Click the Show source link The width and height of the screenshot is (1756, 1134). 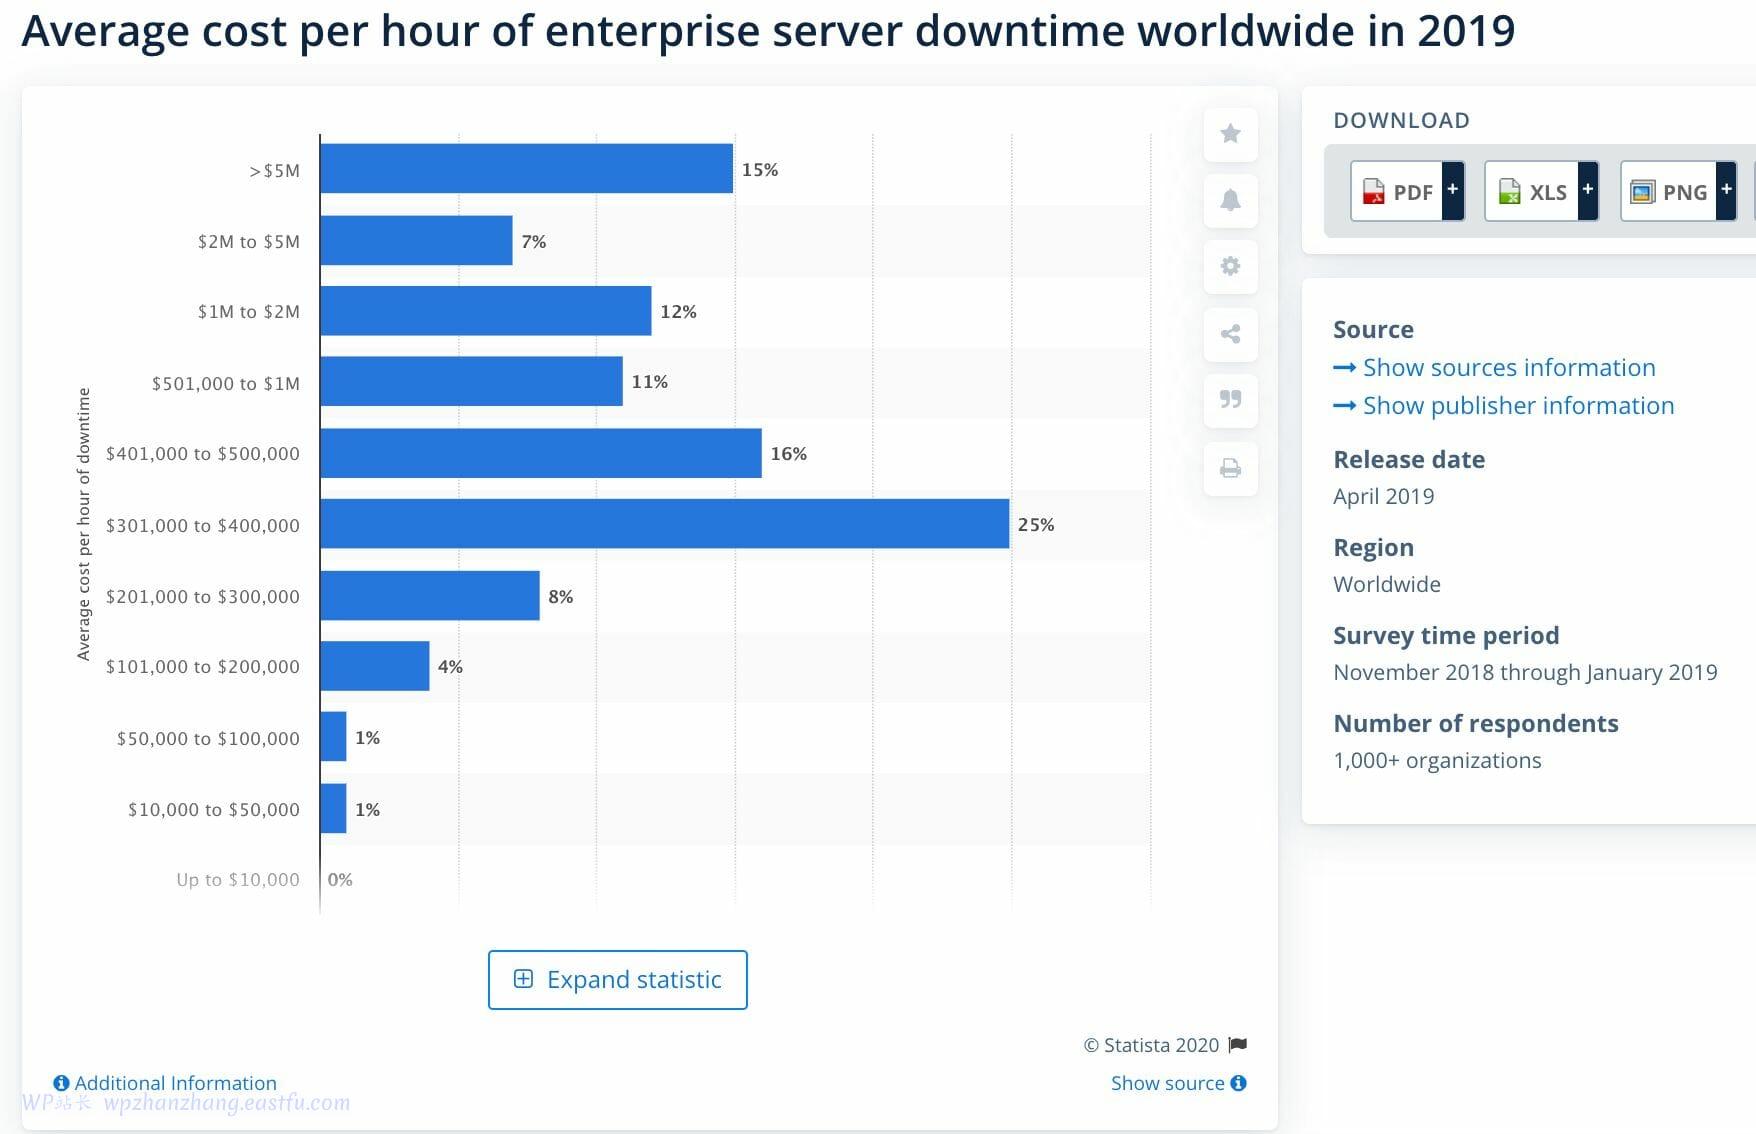pos(1167,1083)
